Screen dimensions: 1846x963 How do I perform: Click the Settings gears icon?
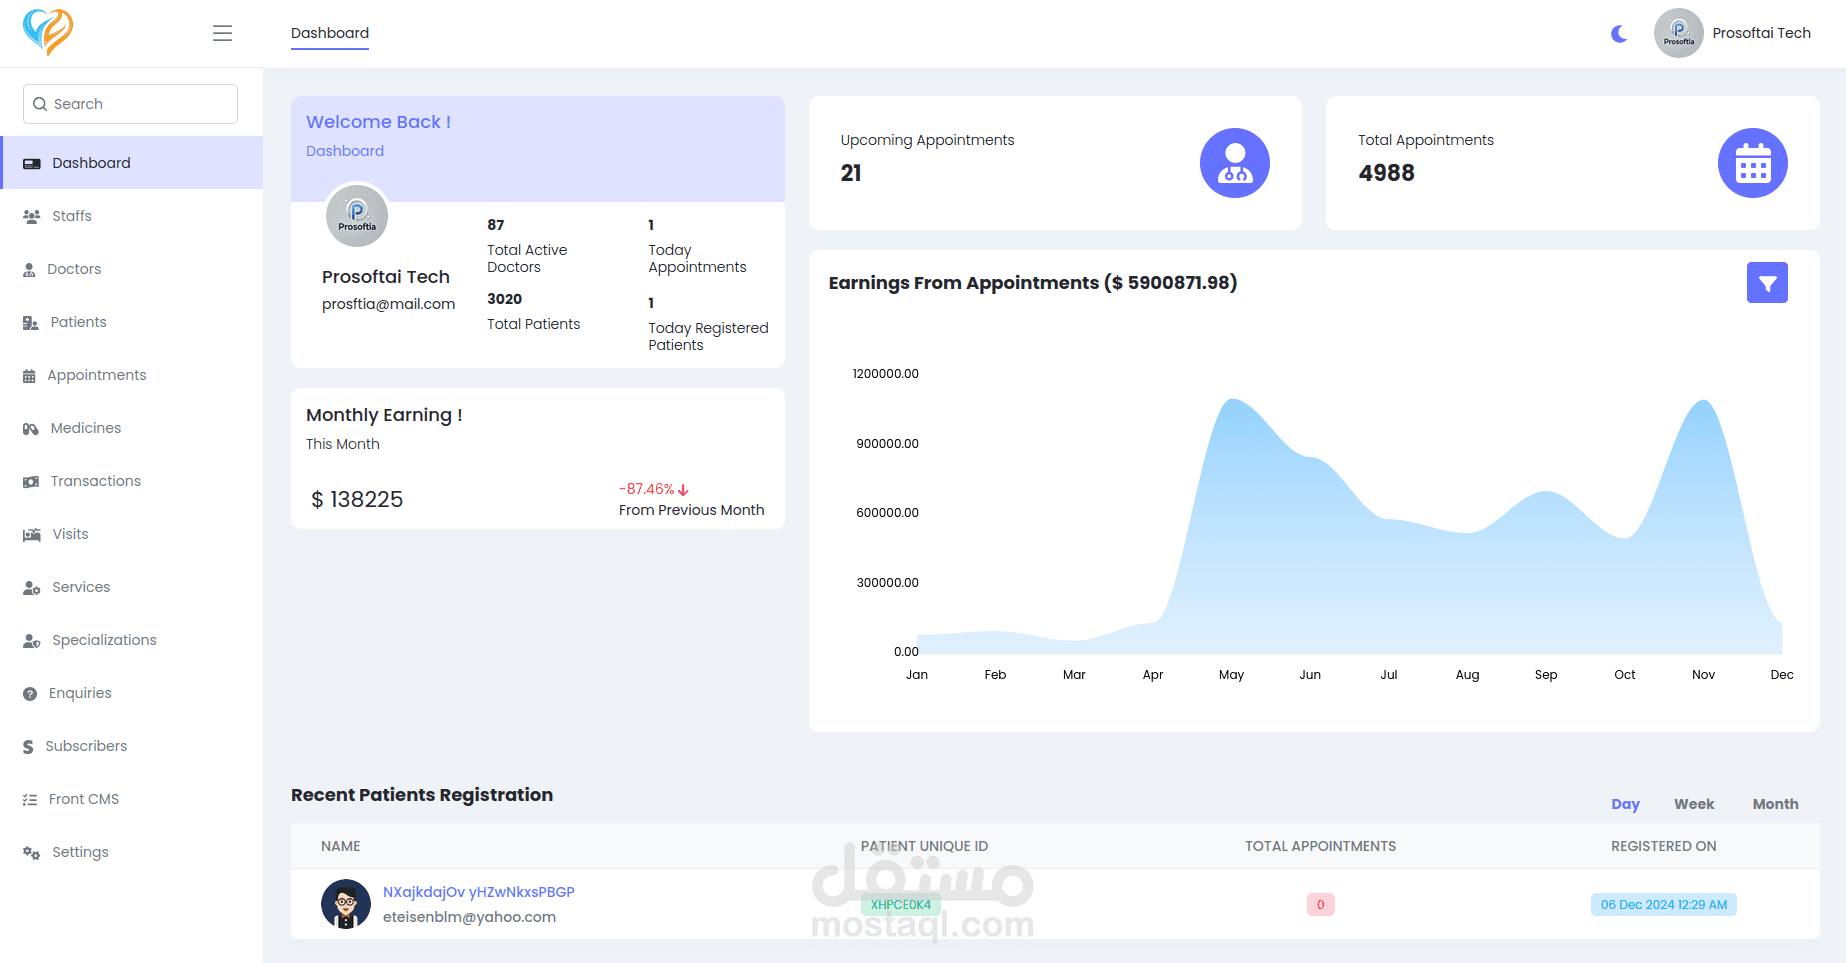click(32, 852)
